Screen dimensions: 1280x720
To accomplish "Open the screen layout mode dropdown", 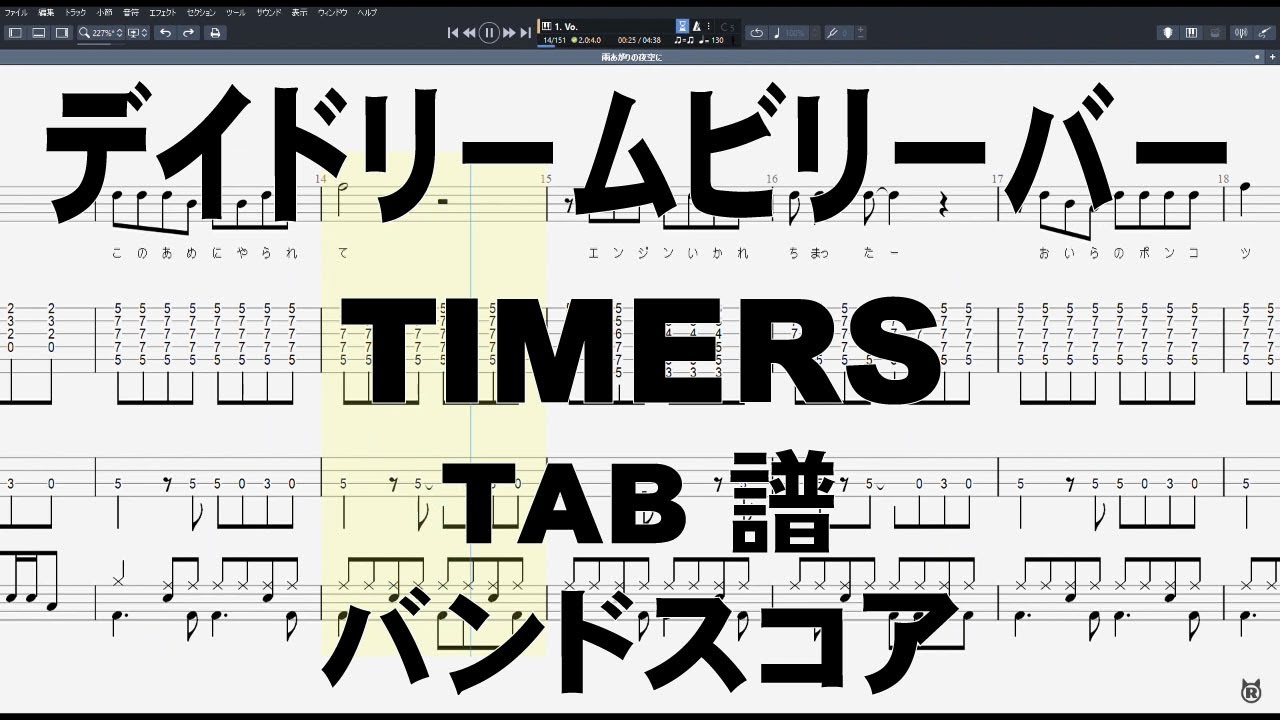I will point(138,33).
